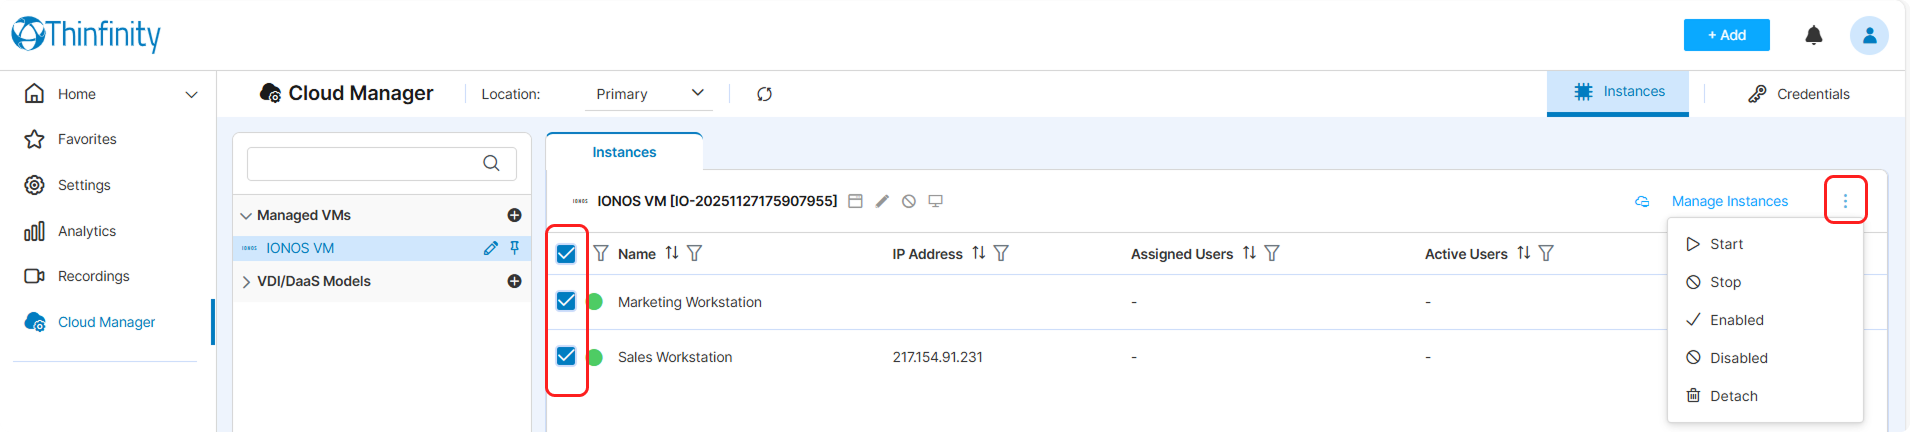Click the sidebar search input field

click(x=365, y=163)
